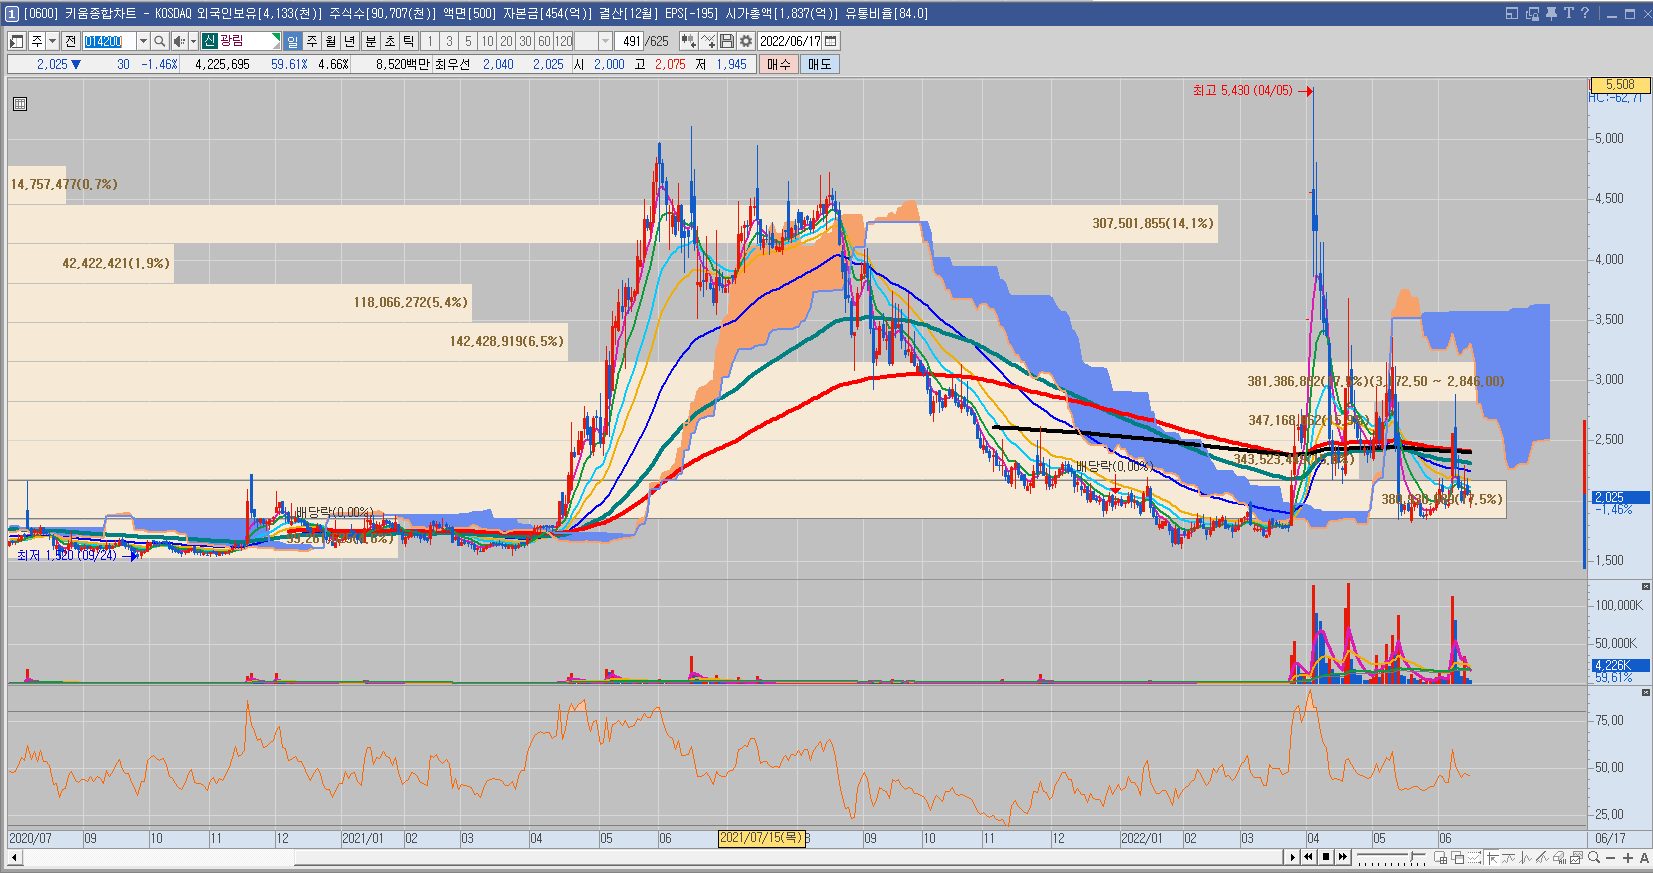Click the 전 button in toolbar
Viewport: 1653px width, 873px height.
point(70,41)
